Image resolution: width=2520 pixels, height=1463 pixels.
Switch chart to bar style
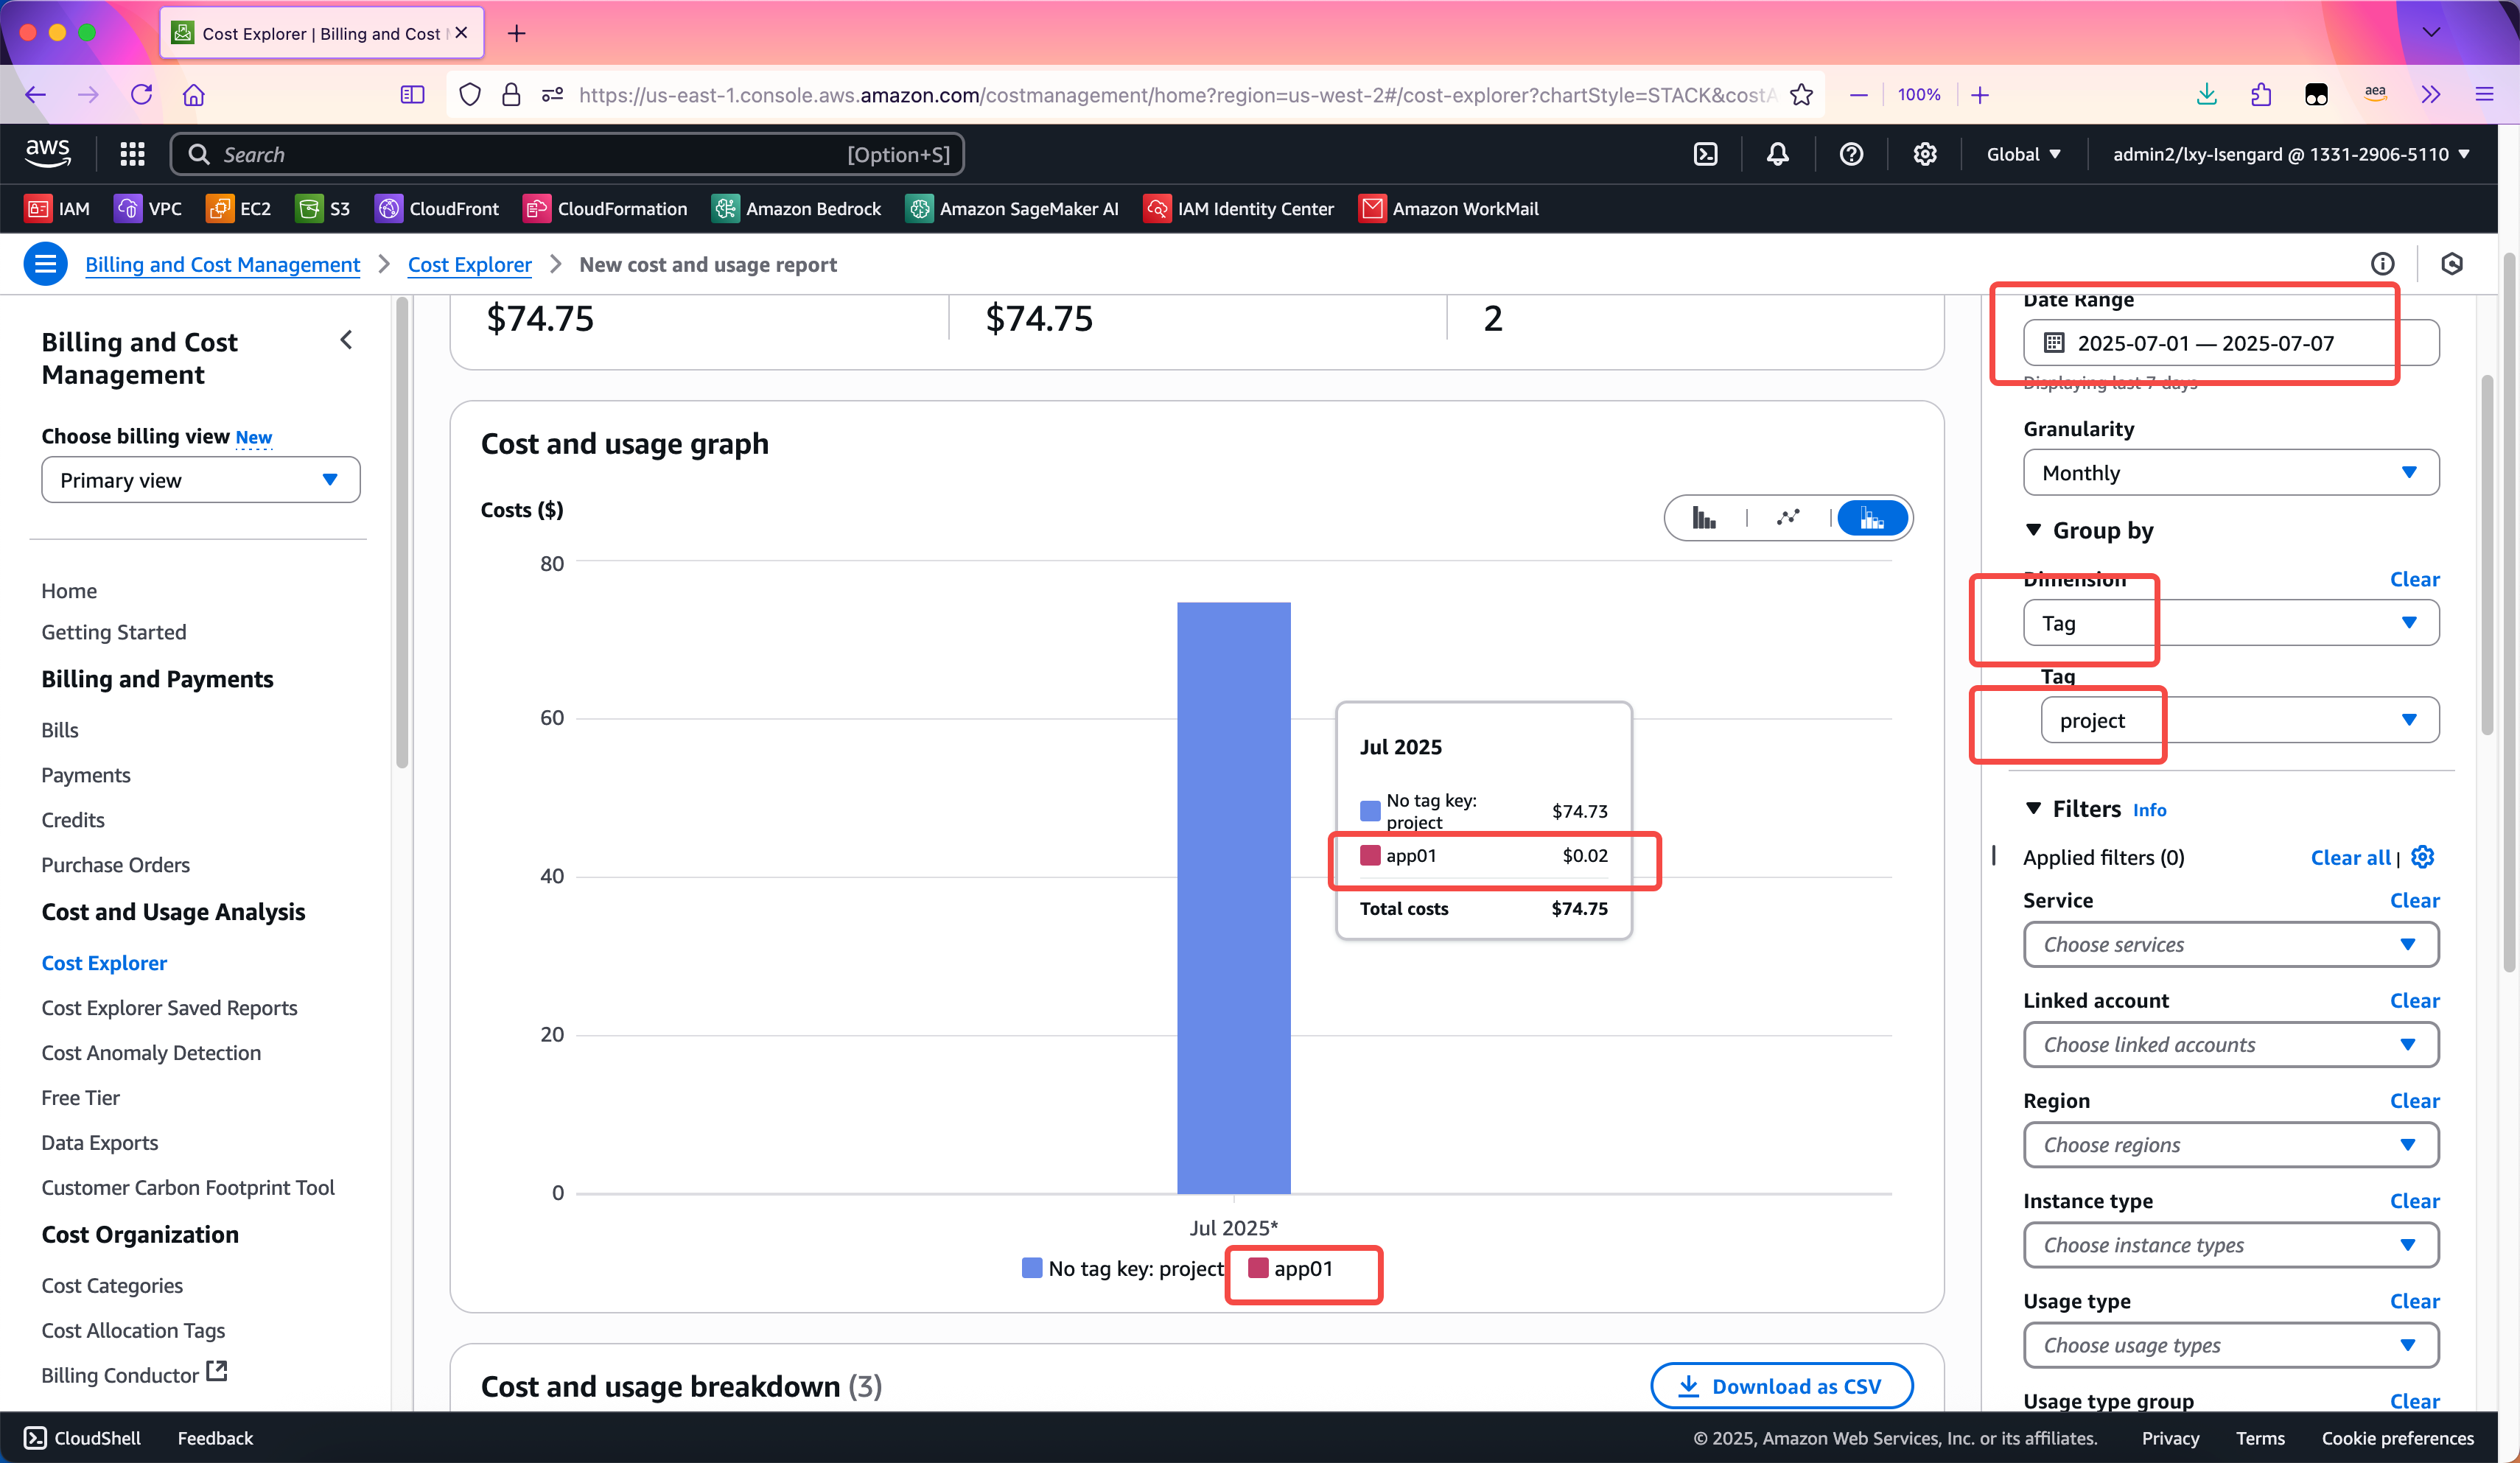(x=1704, y=518)
